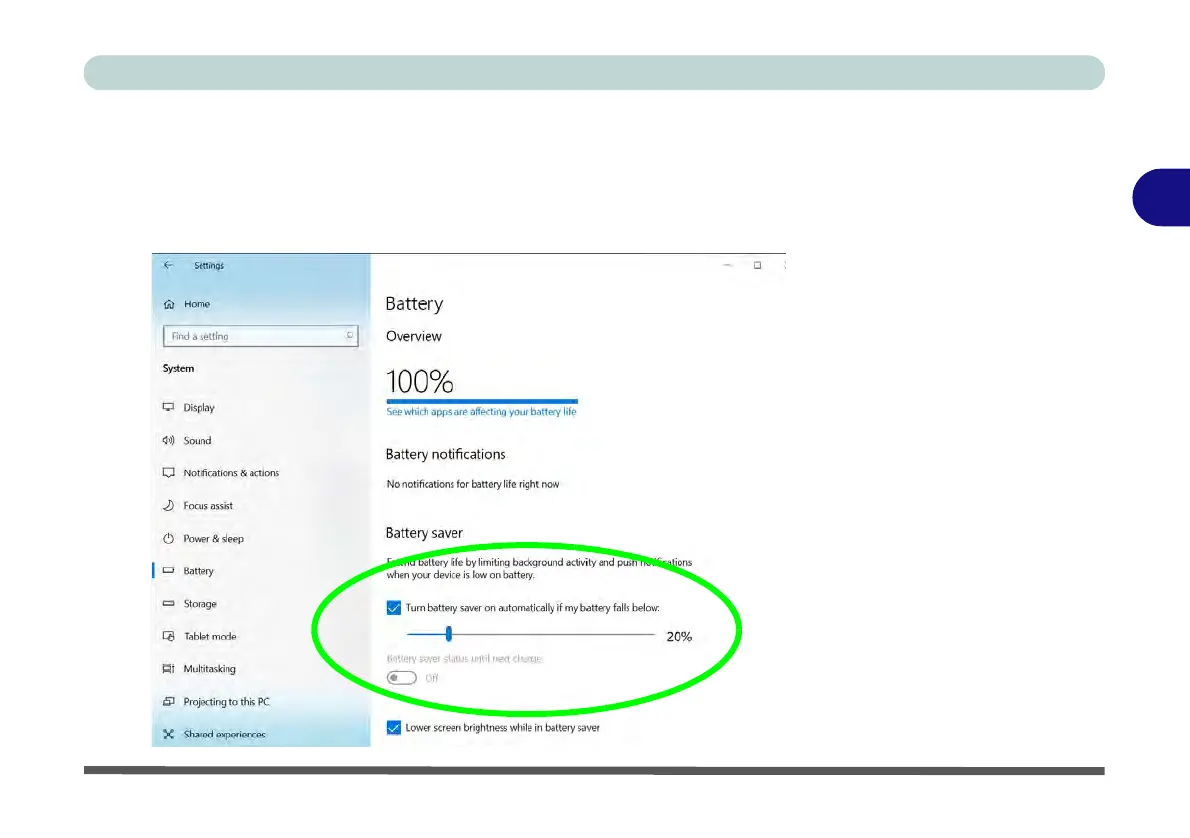
Task: Go to Notifications & actions section
Action: pyautogui.click(x=231, y=473)
